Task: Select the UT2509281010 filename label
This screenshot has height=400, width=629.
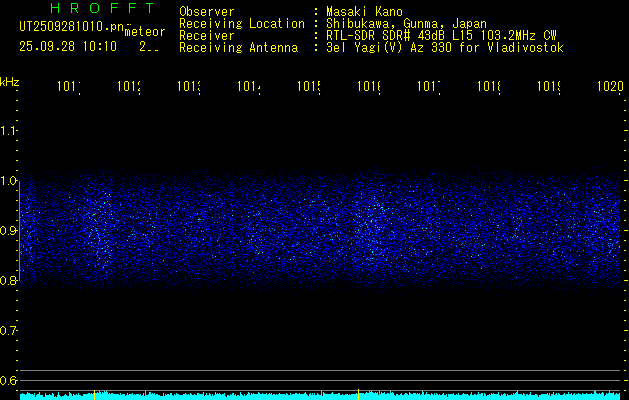Action: tap(70, 28)
